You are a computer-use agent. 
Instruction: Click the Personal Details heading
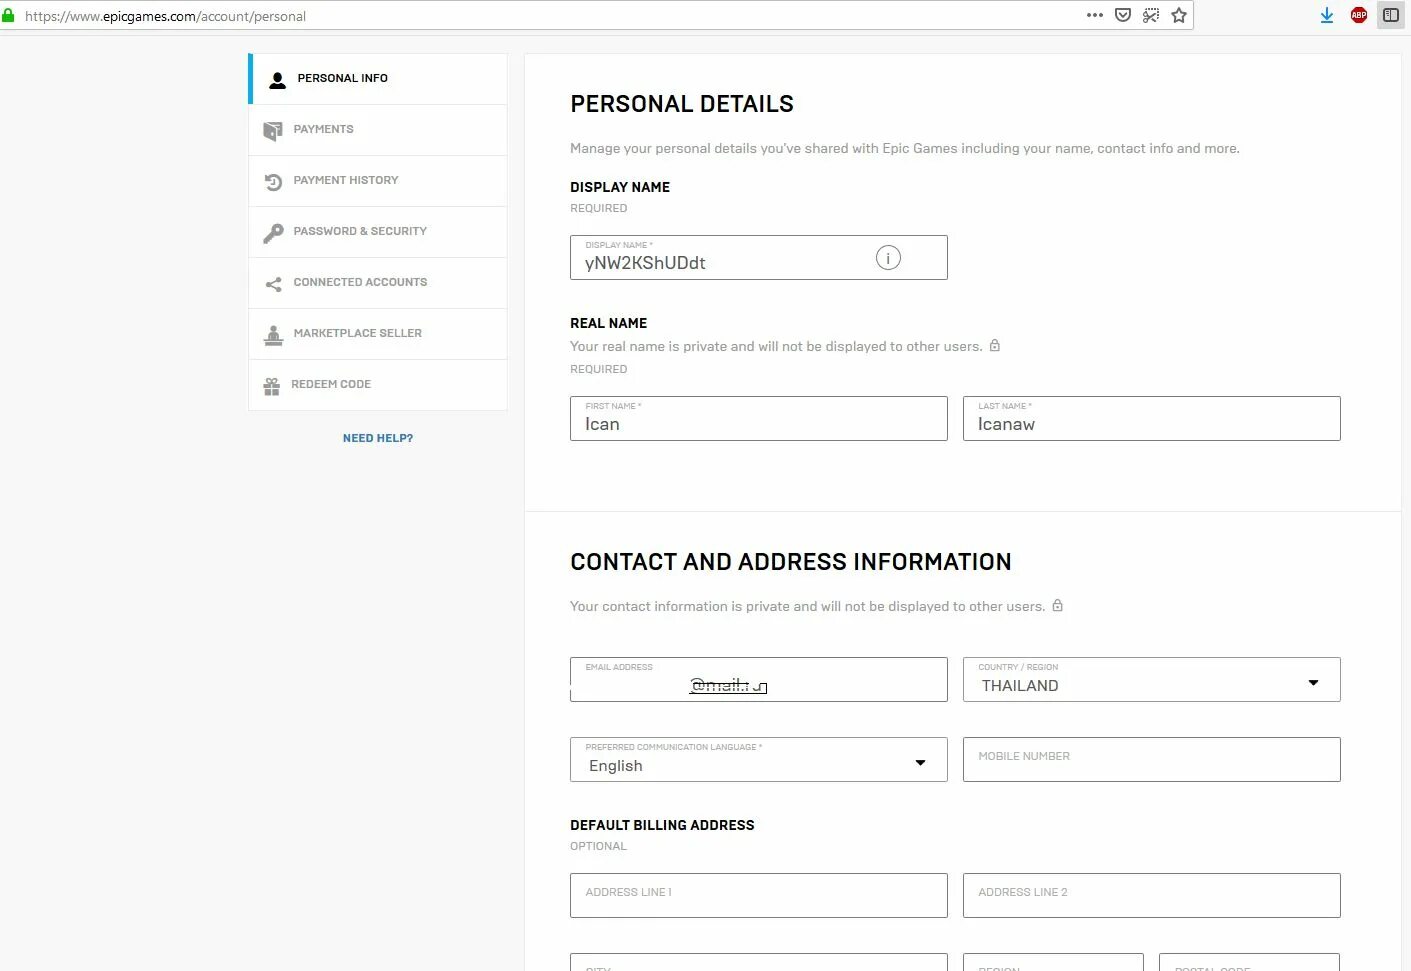[x=682, y=104]
